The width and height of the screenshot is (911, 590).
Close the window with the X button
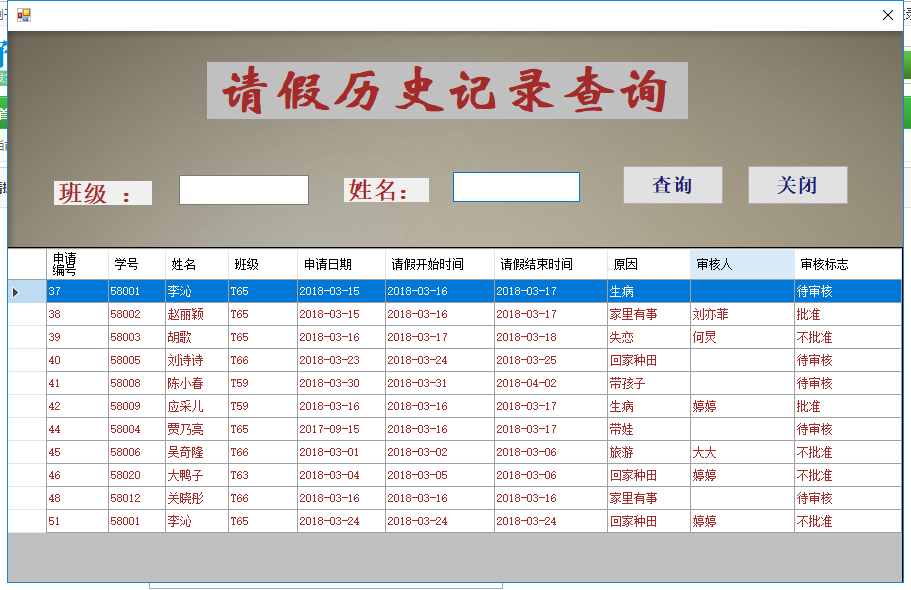(887, 15)
